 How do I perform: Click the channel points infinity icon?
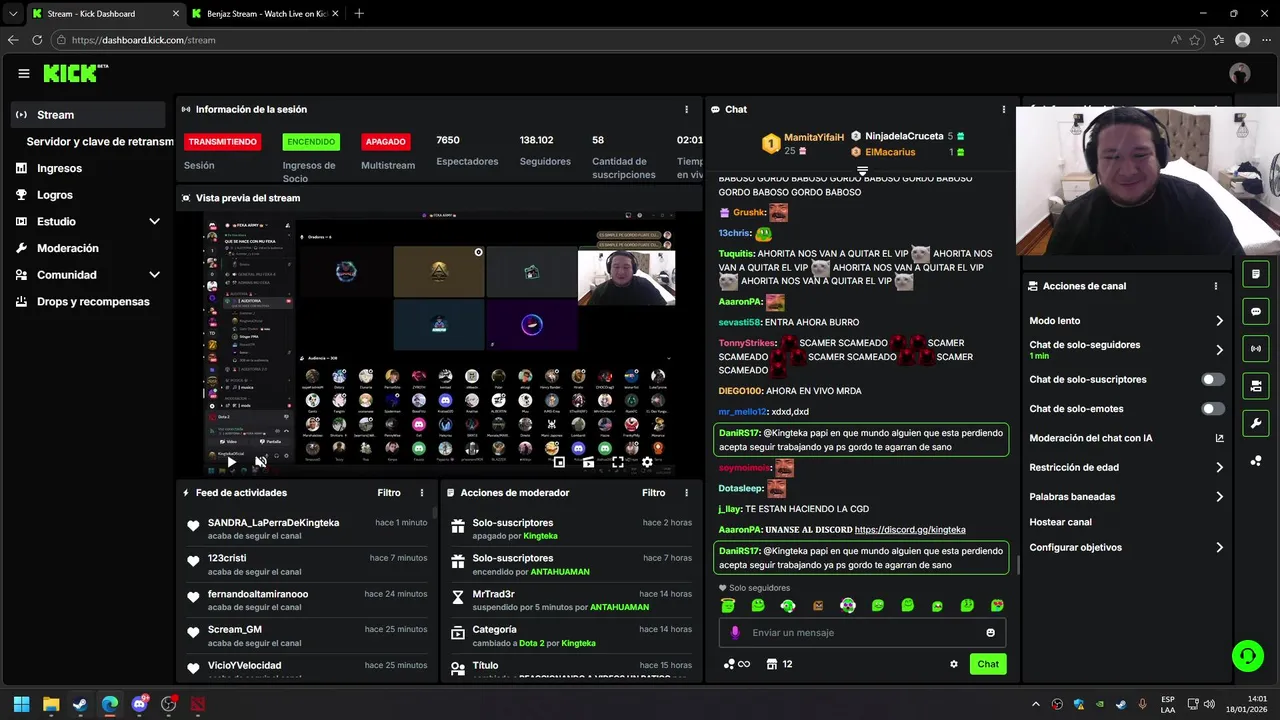tap(736, 664)
